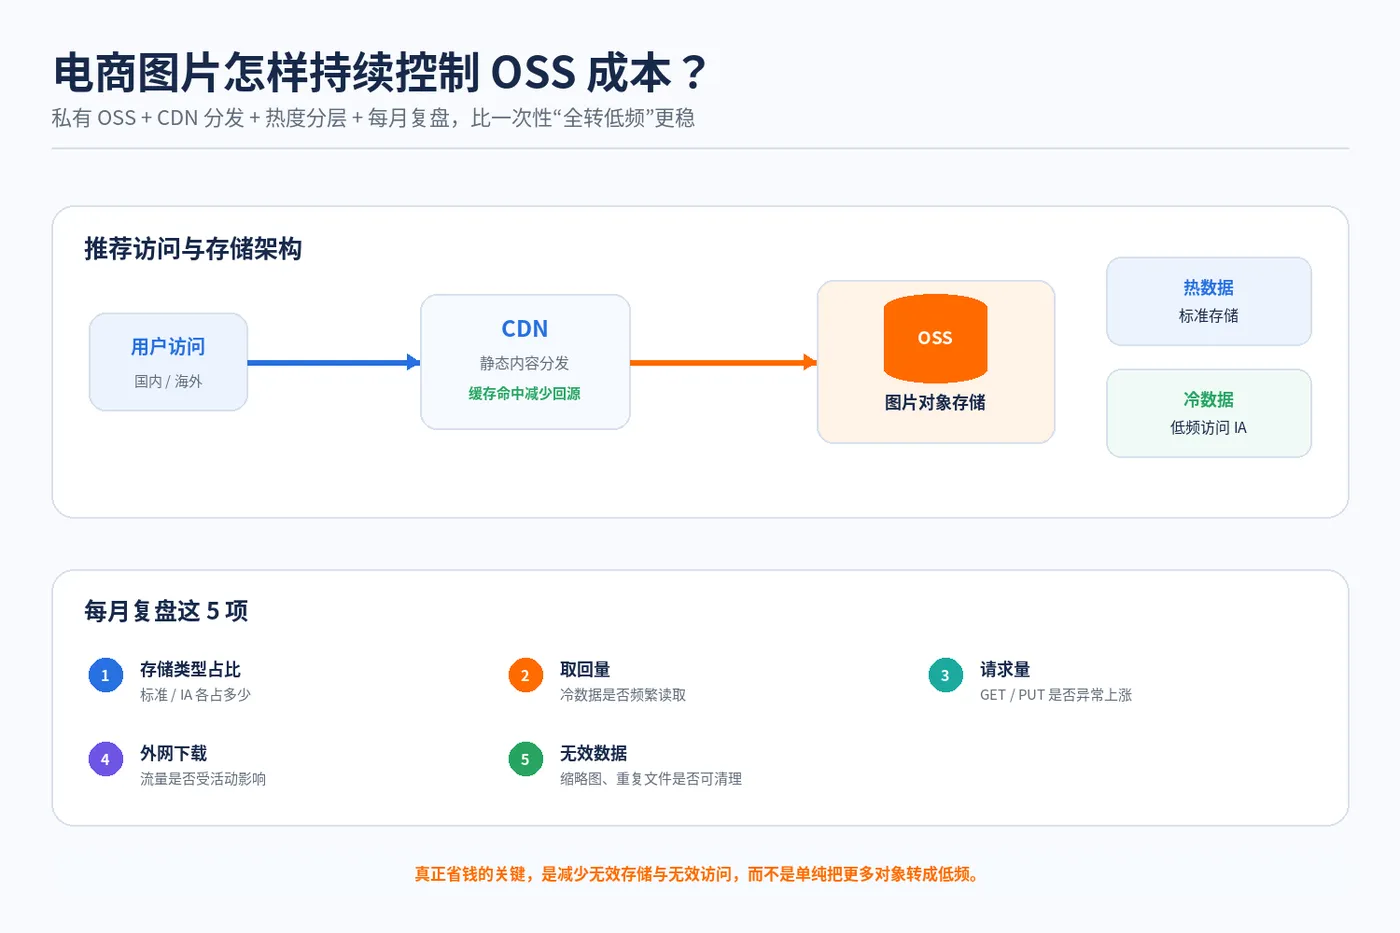Click the purple number 4 circle
This screenshot has height=933, width=1400.
[105, 760]
